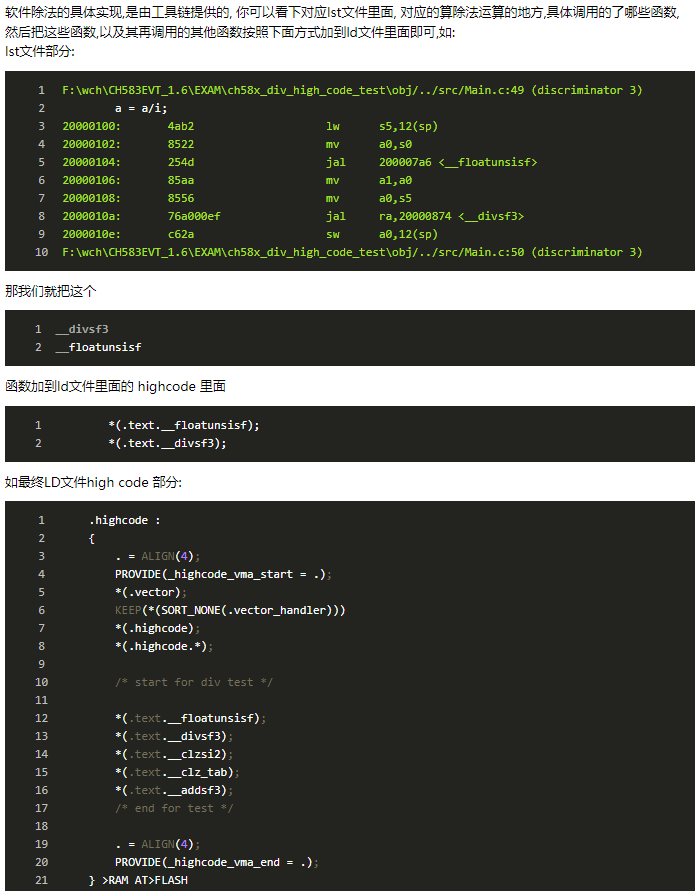Click the "*(.text.__clz_tab);" line
This screenshot has height=891, width=695.
click(178, 772)
